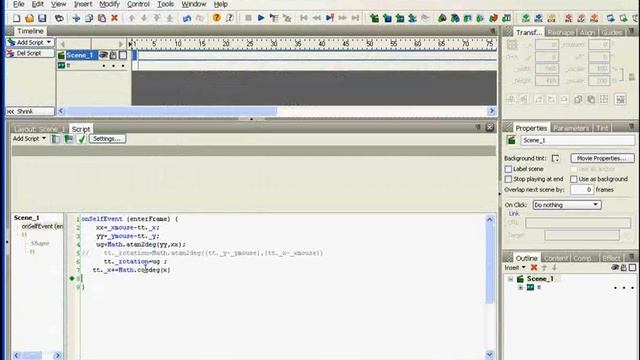Click the Insert Scene green icon

374,18
